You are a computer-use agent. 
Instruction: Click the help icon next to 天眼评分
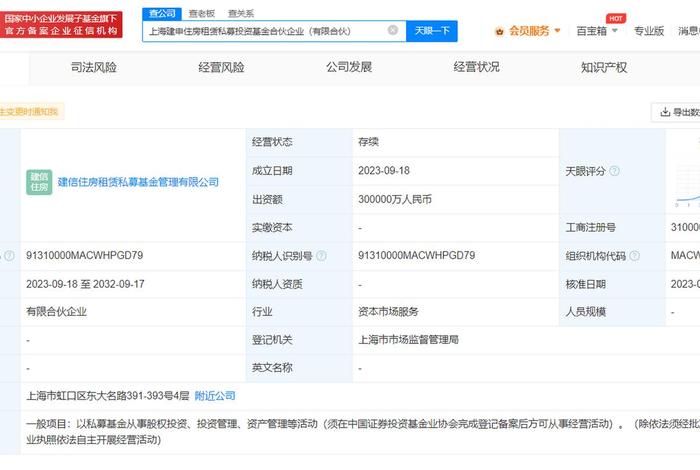615,171
